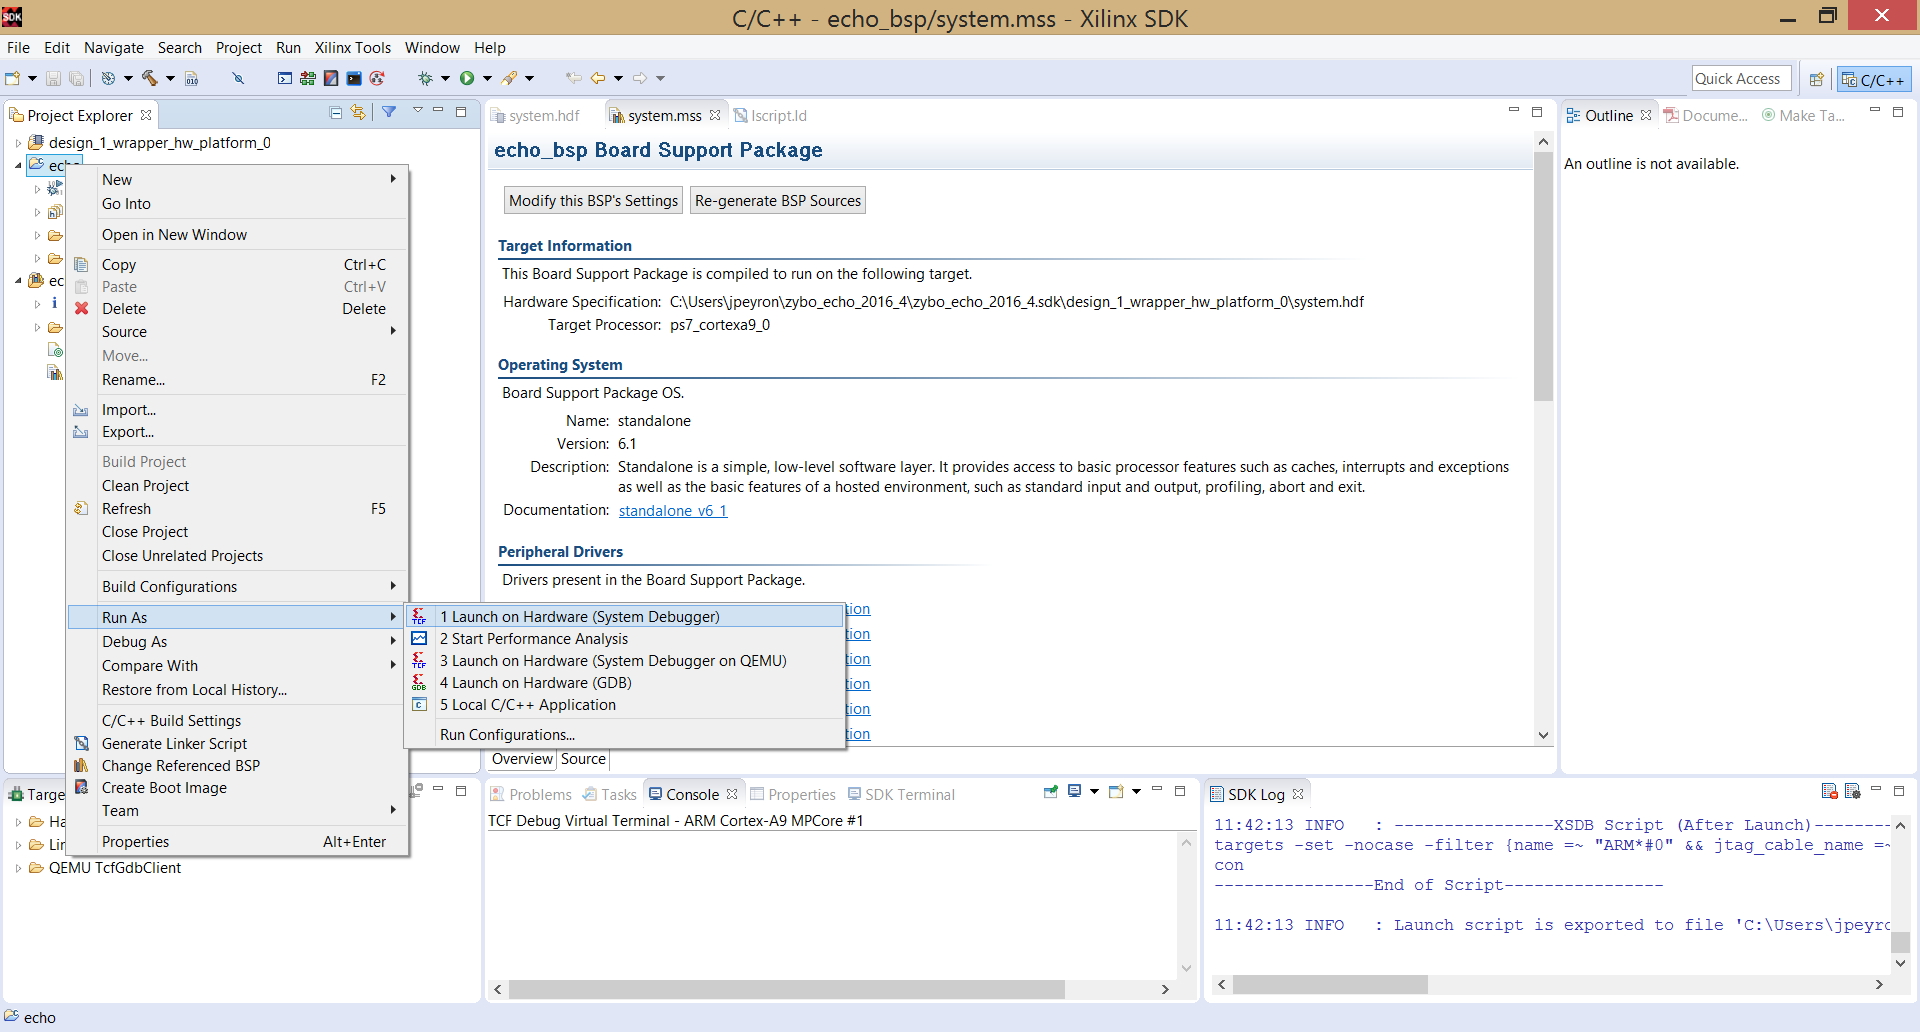The height and width of the screenshot is (1032, 1920).
Task: Open the Display Selected Console dropdown arrow
Action: pyautogui.click(x=1094, y=792)
